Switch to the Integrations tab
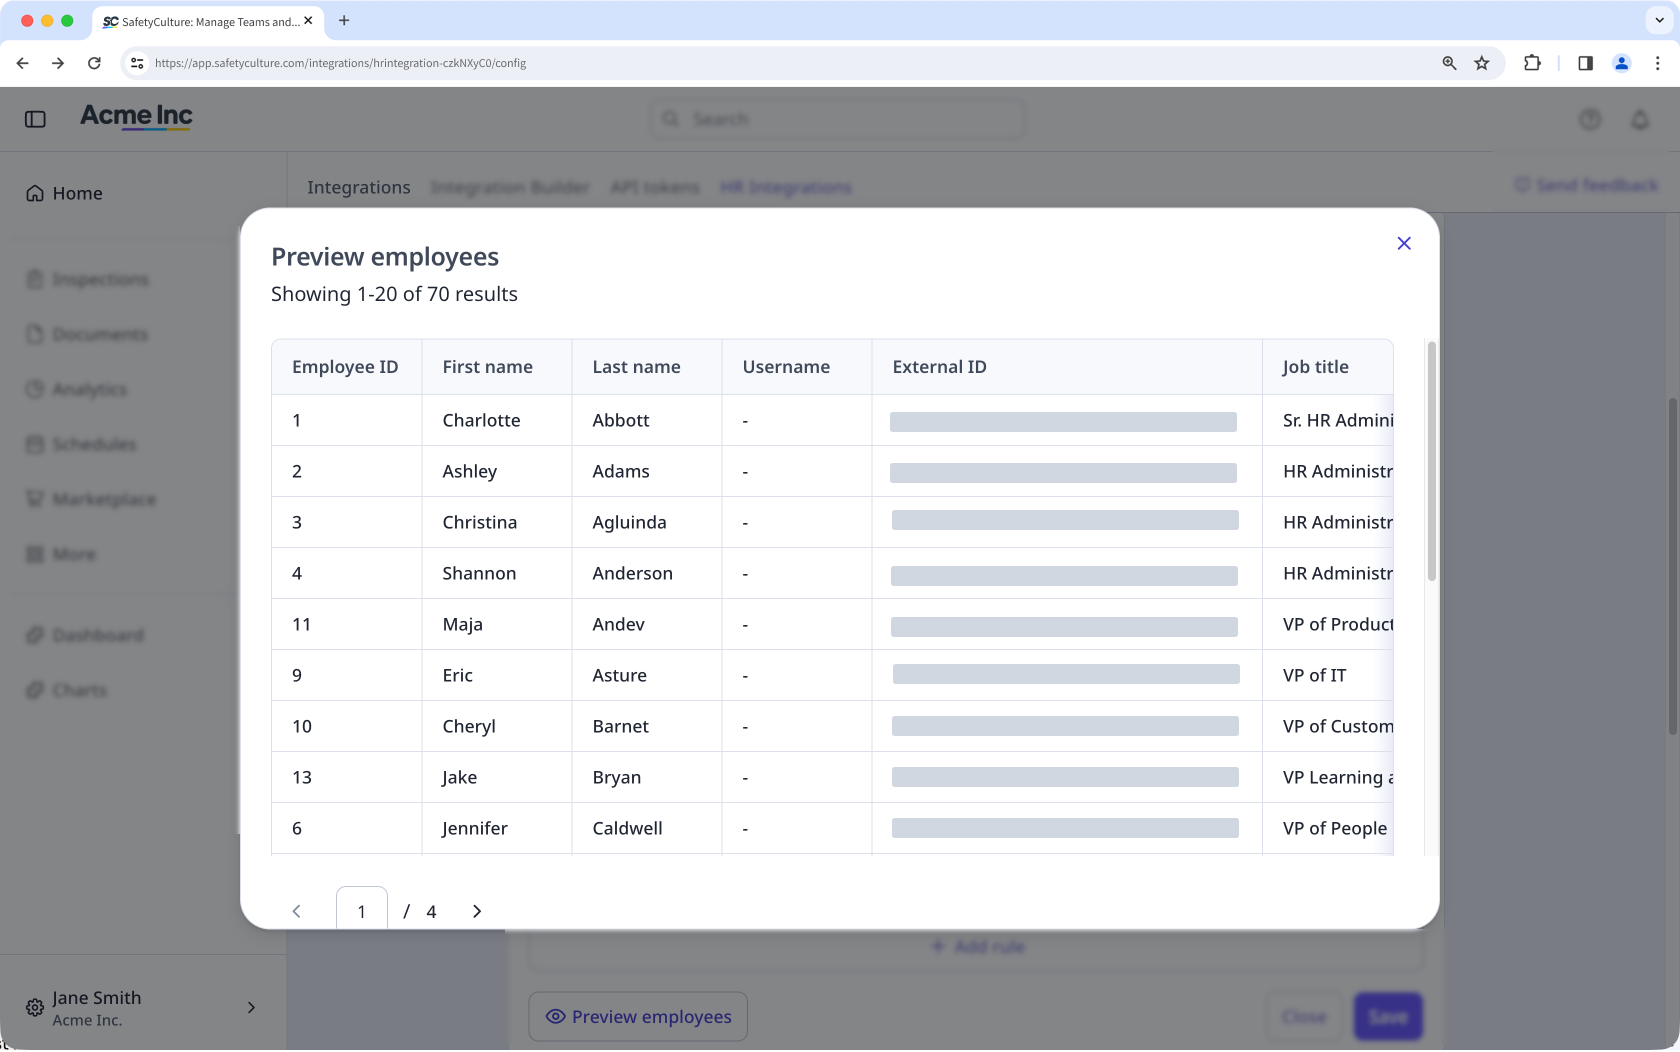 (x=359, y=187)
